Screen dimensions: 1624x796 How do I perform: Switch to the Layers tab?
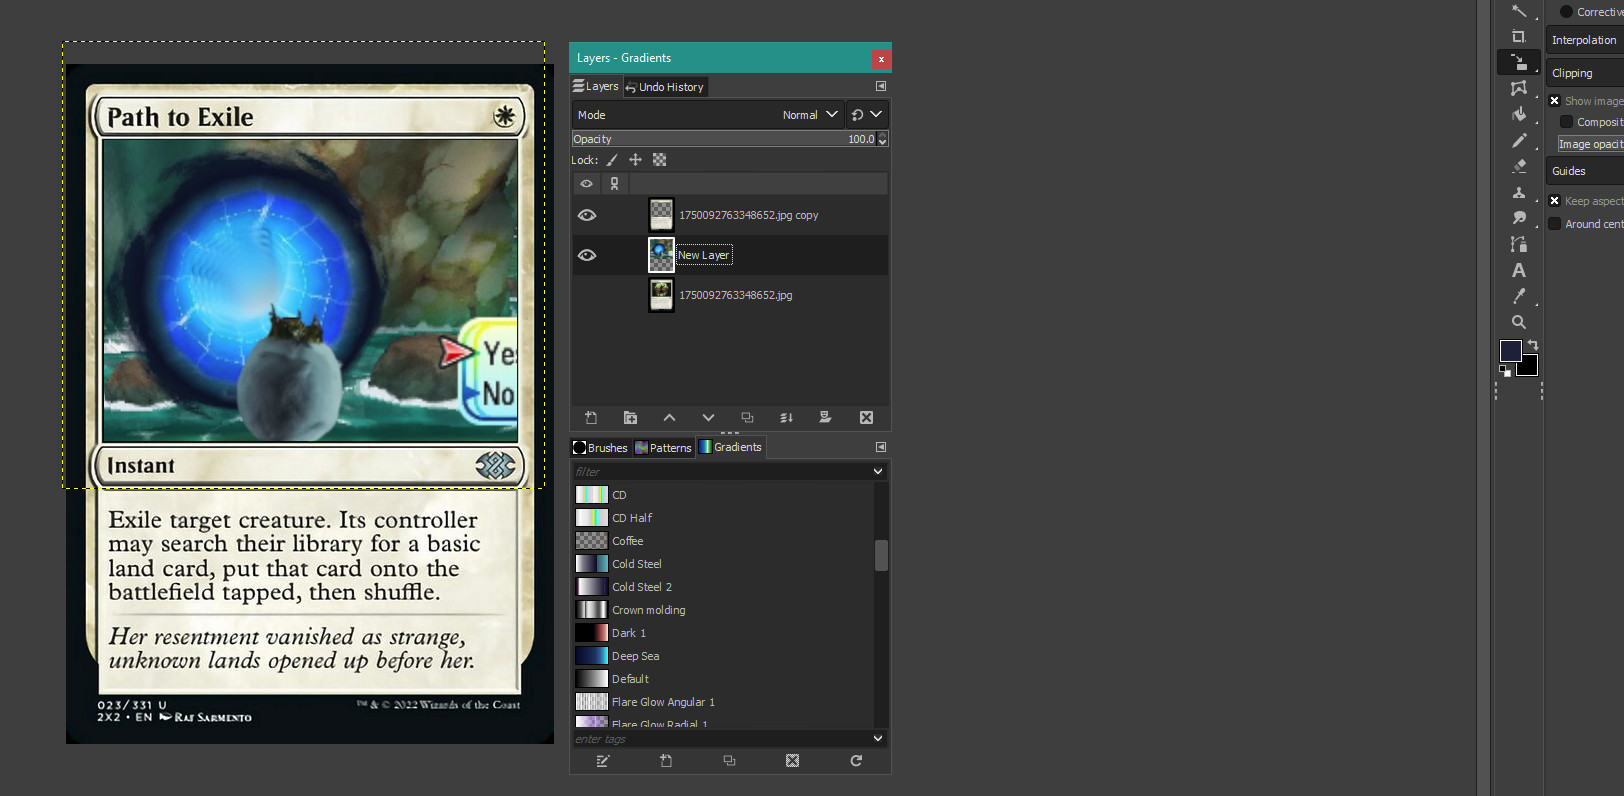tap(596, 87)
